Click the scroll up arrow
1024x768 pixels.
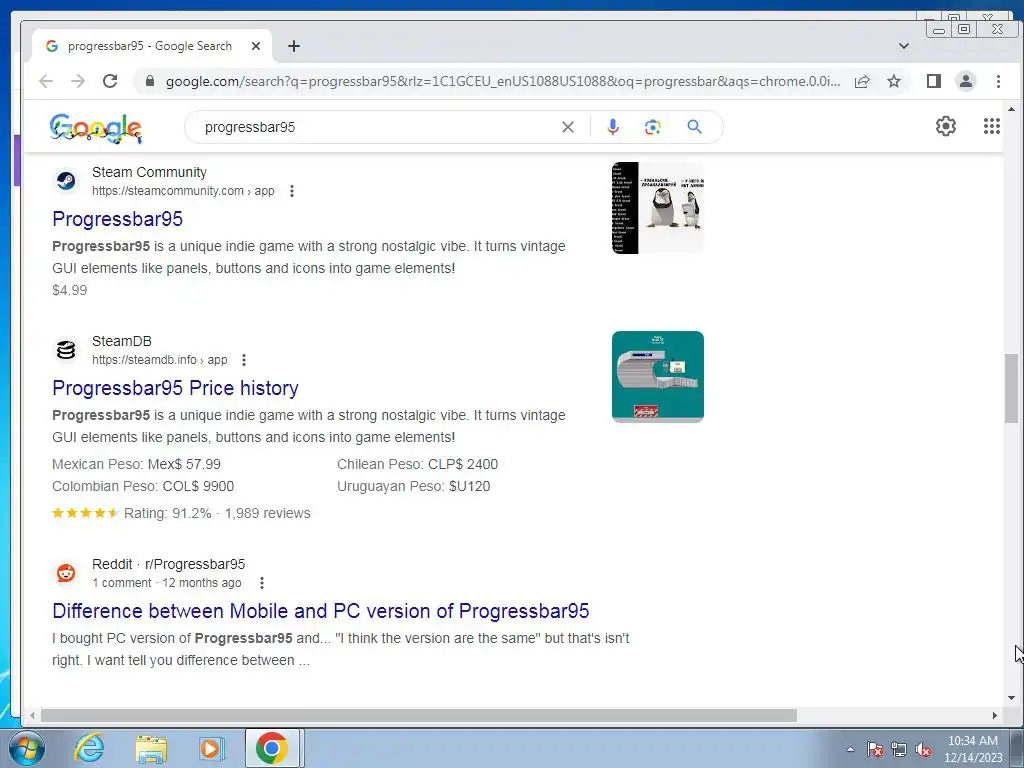tap(1012, 109)
